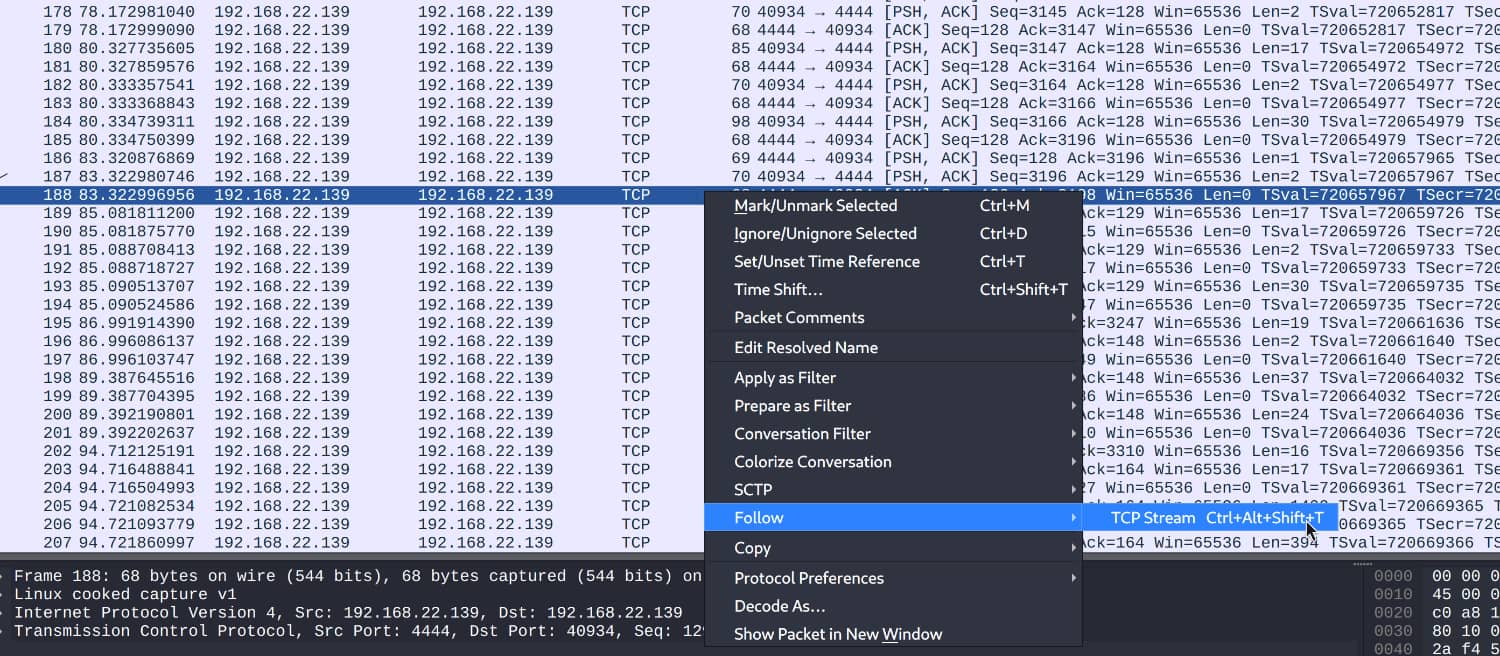Screen dimensions: 1500x656
Task: Open the Copy submenu
Action: [x=752, y=548]
